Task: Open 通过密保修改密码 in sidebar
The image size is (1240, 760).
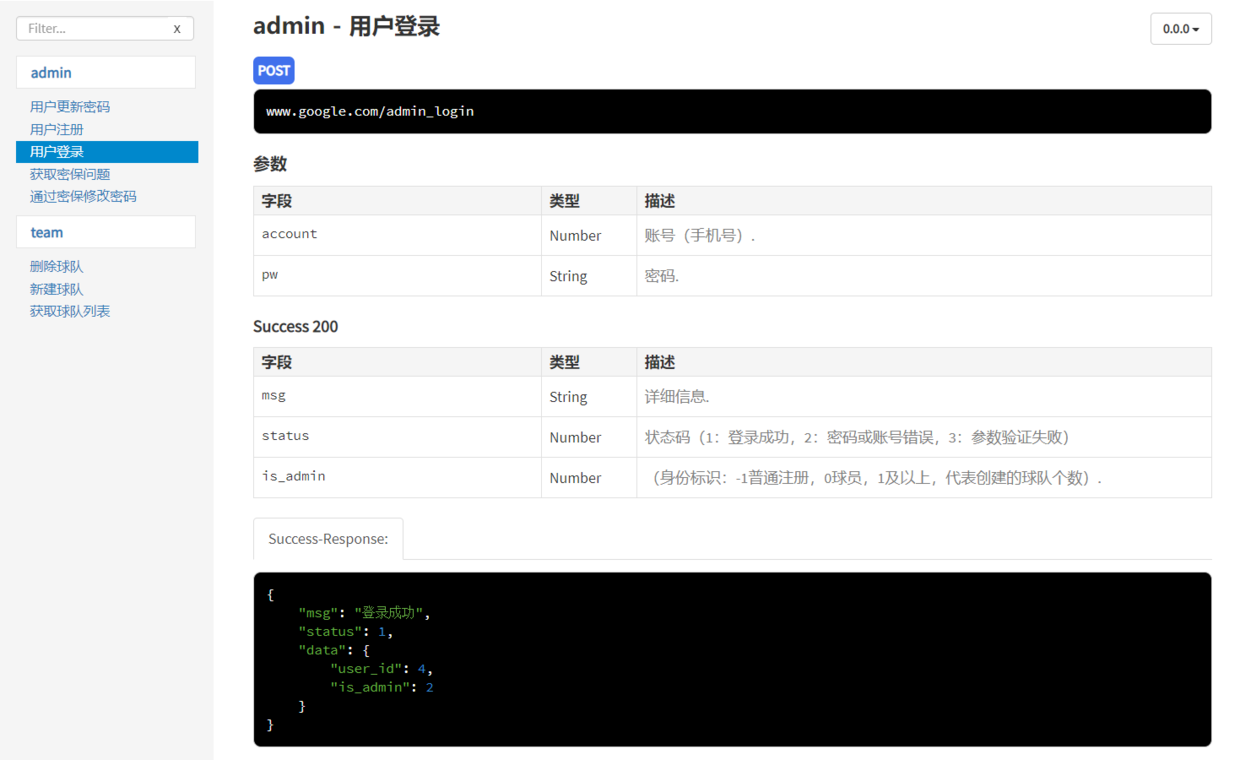Action: tap(83, 196)
